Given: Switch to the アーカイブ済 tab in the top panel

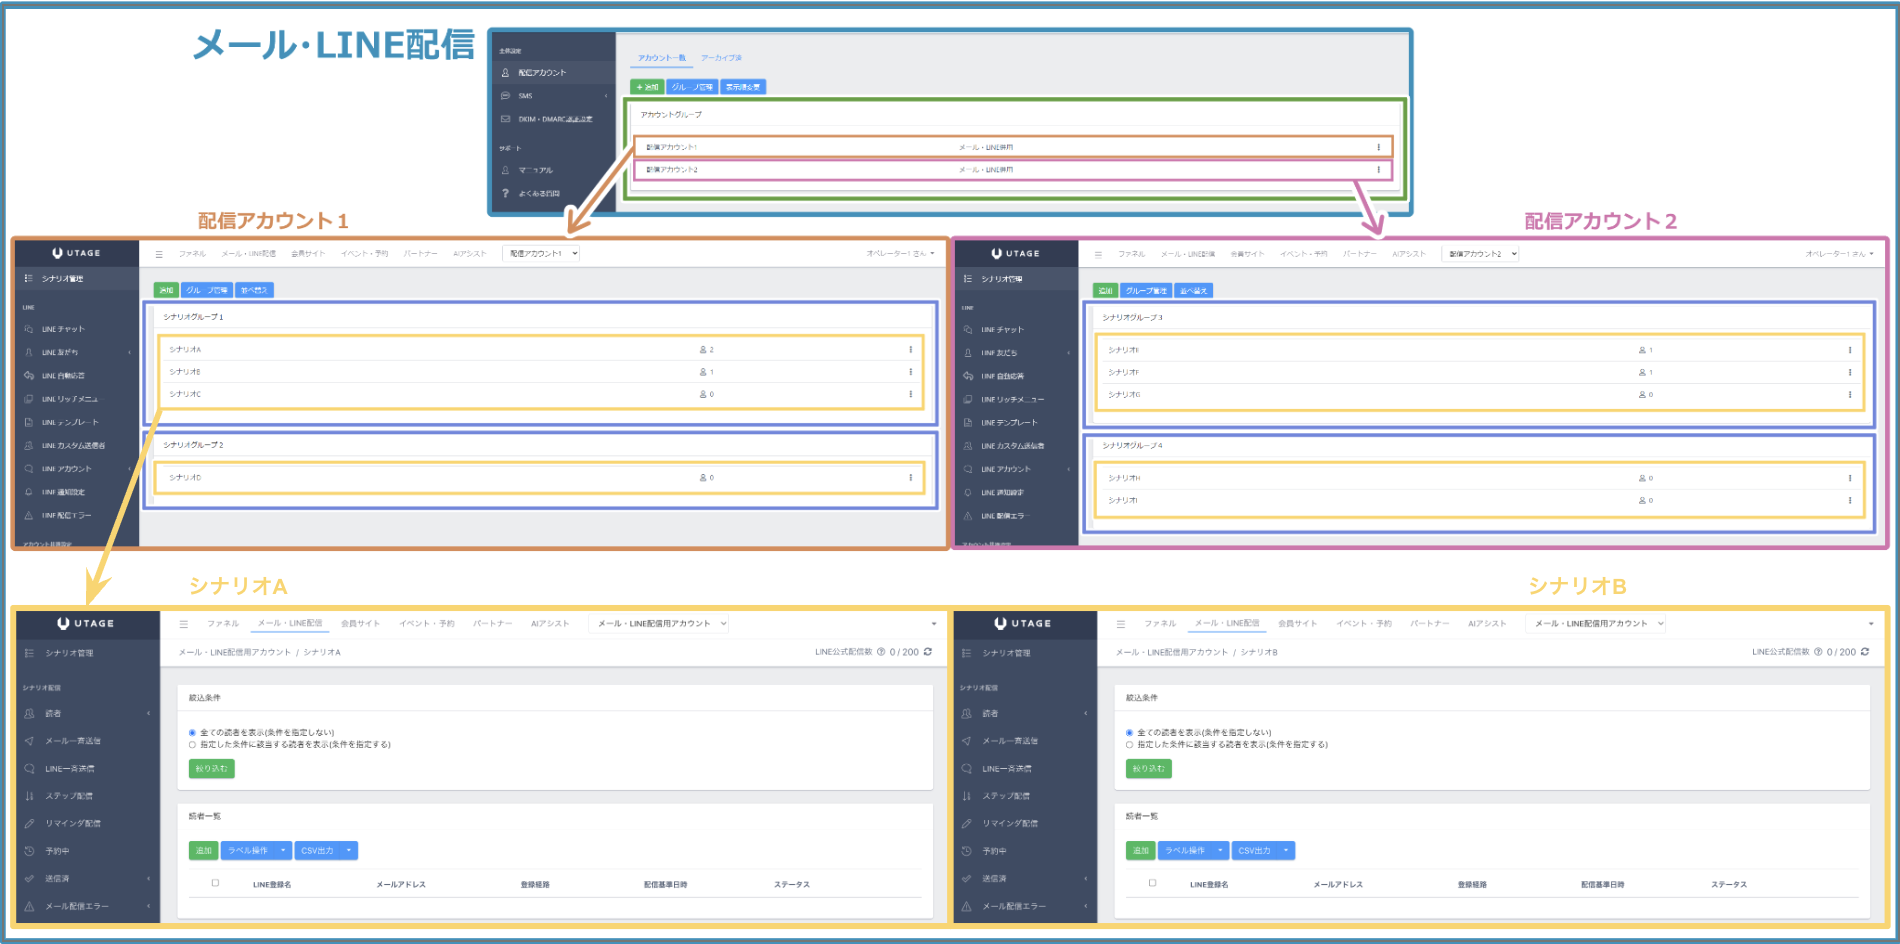Looking at the screenshot, I should [x=721, y=58].
